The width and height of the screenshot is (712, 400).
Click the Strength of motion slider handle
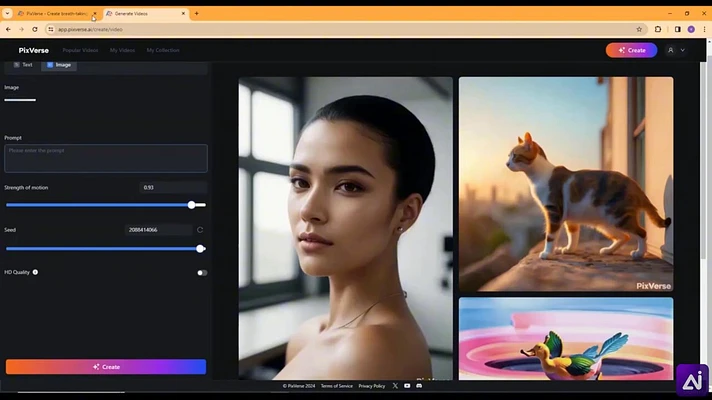(x=192, y=205)
